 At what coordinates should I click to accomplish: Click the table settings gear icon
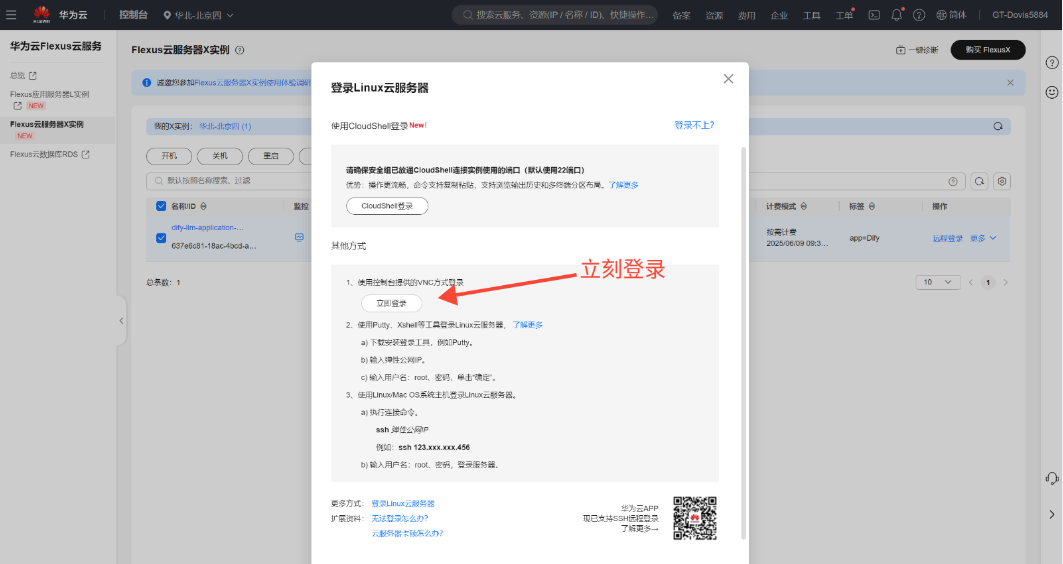point(1002,181)
